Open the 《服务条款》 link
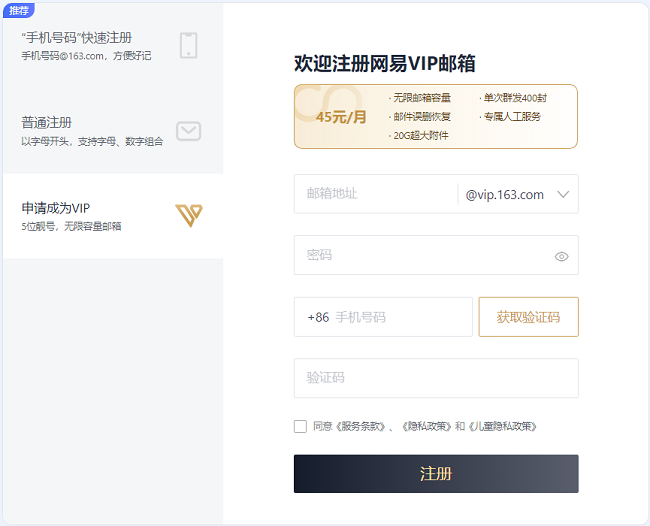The image size is (650, 526). pyautogui.click(x=361, y=426)
